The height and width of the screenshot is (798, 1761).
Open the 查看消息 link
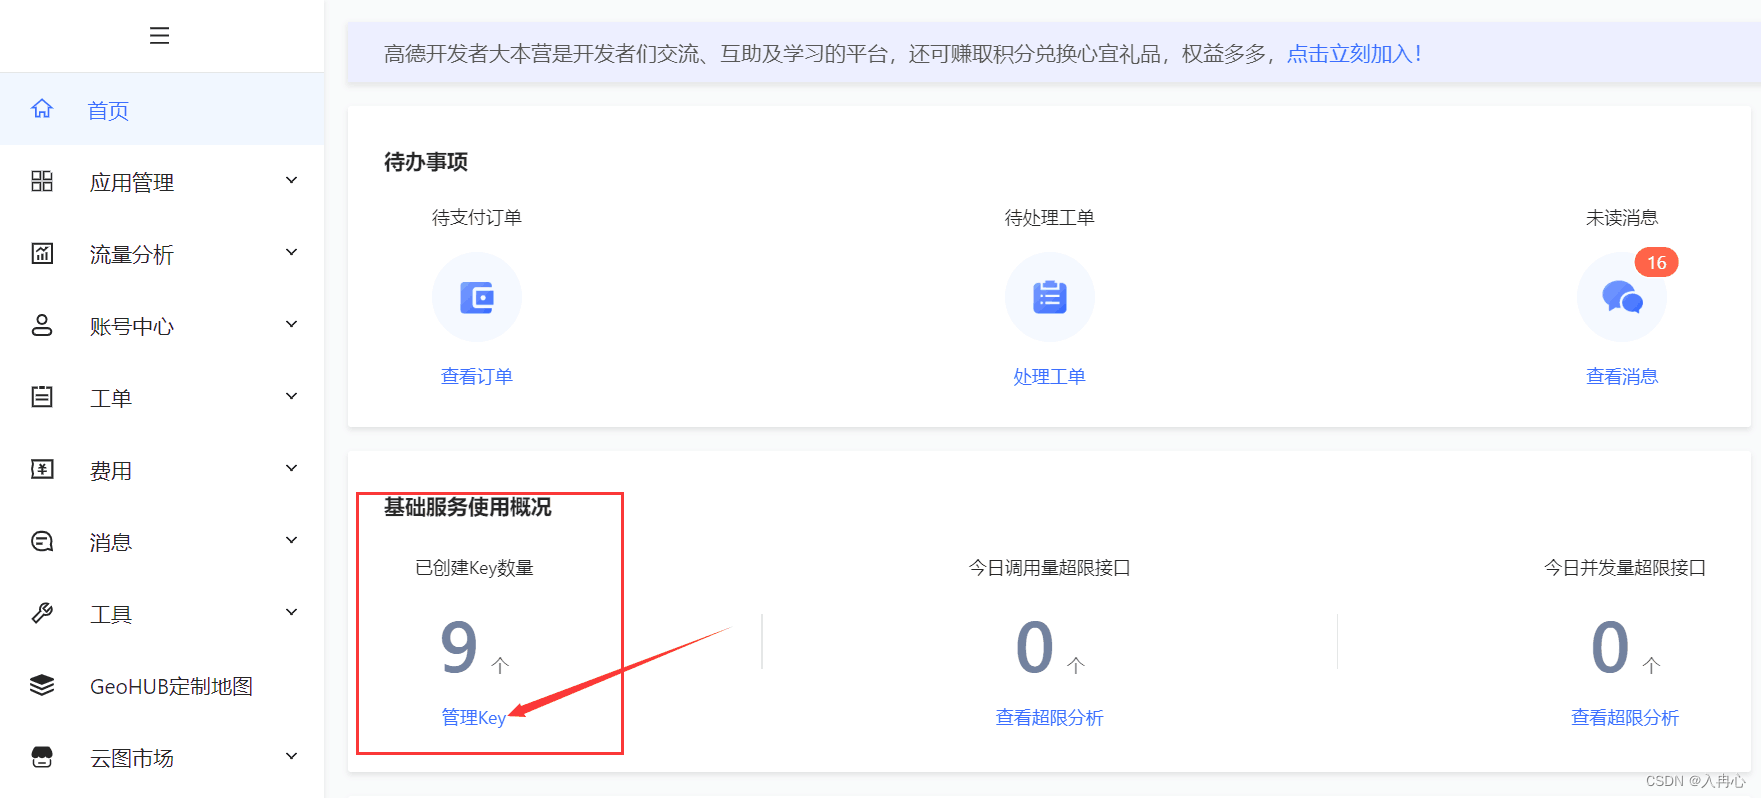click(1622, 376)
